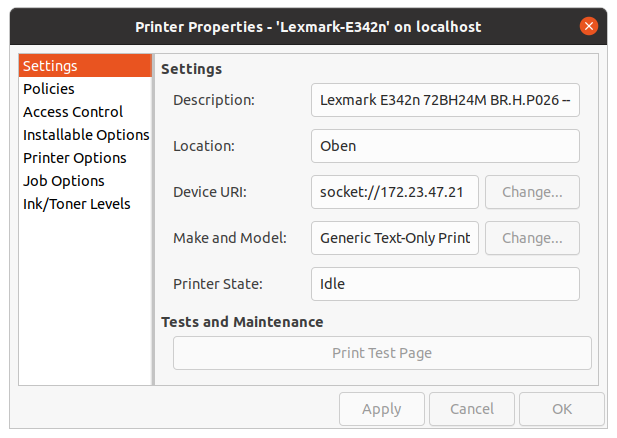The image size is (617, 438).
Task: Click the Device URI socket field
Action: click(395, 192)
